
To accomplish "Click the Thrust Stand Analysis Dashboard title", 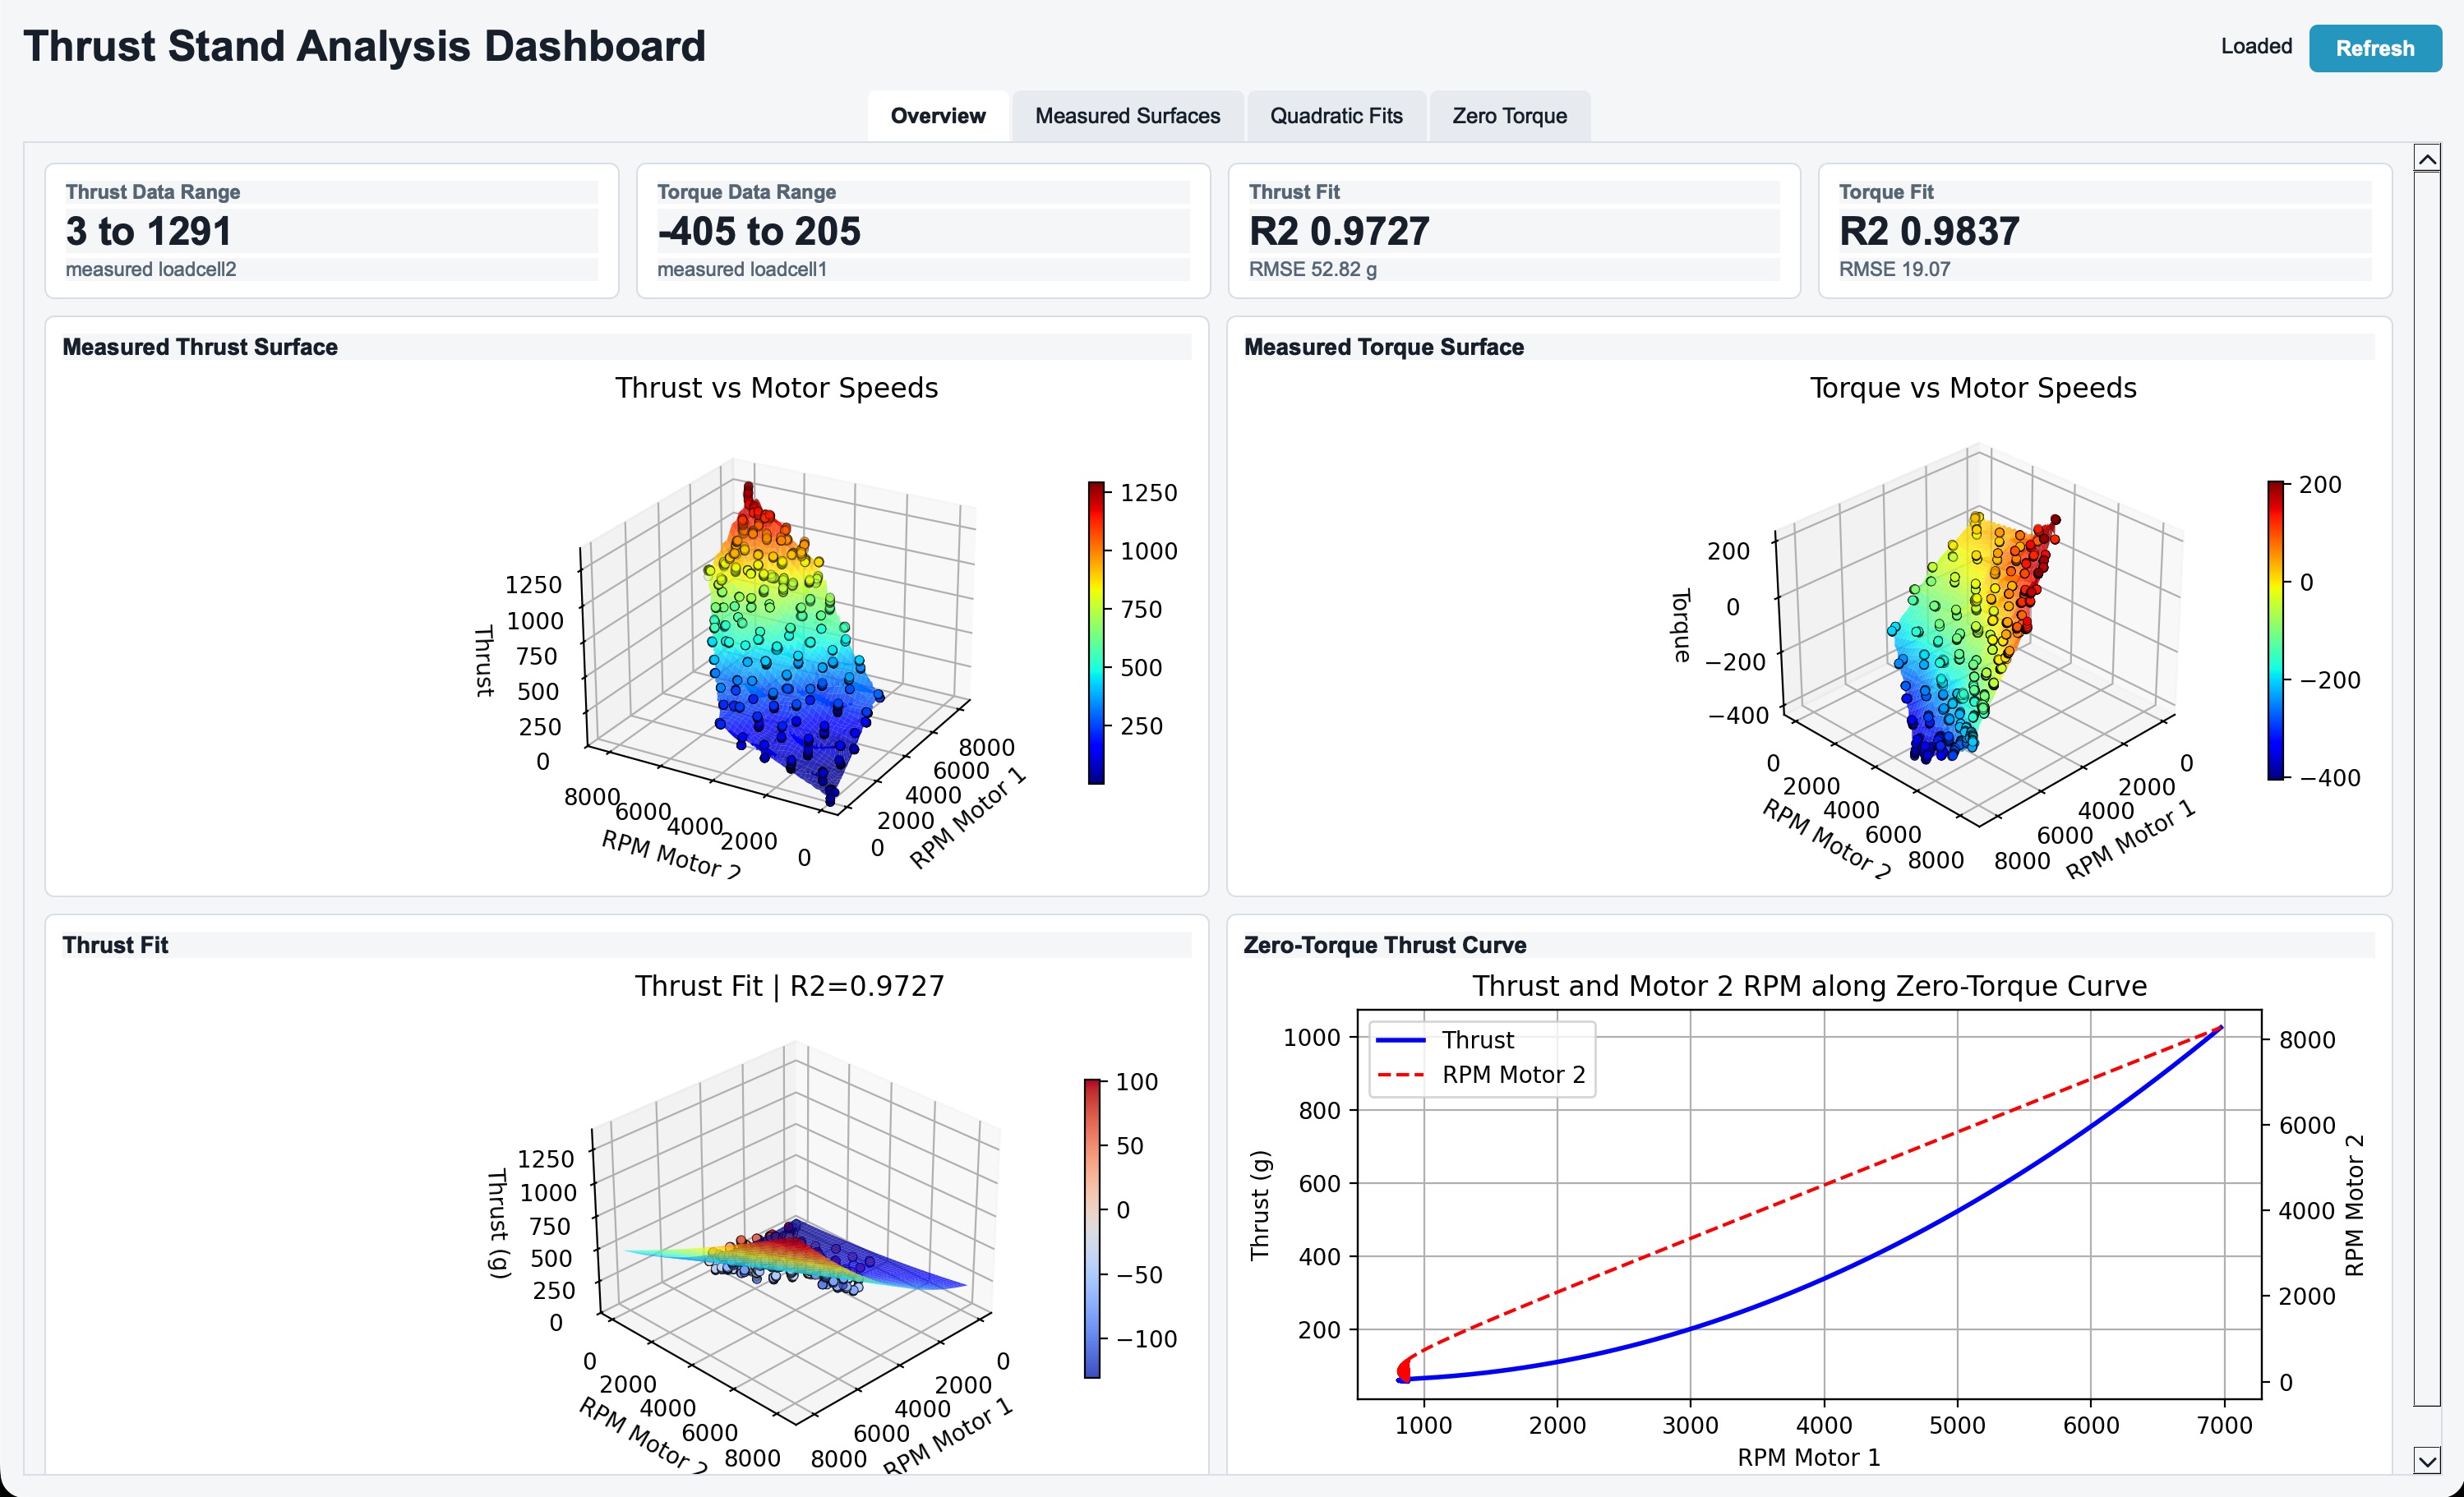I will (364, 46).
